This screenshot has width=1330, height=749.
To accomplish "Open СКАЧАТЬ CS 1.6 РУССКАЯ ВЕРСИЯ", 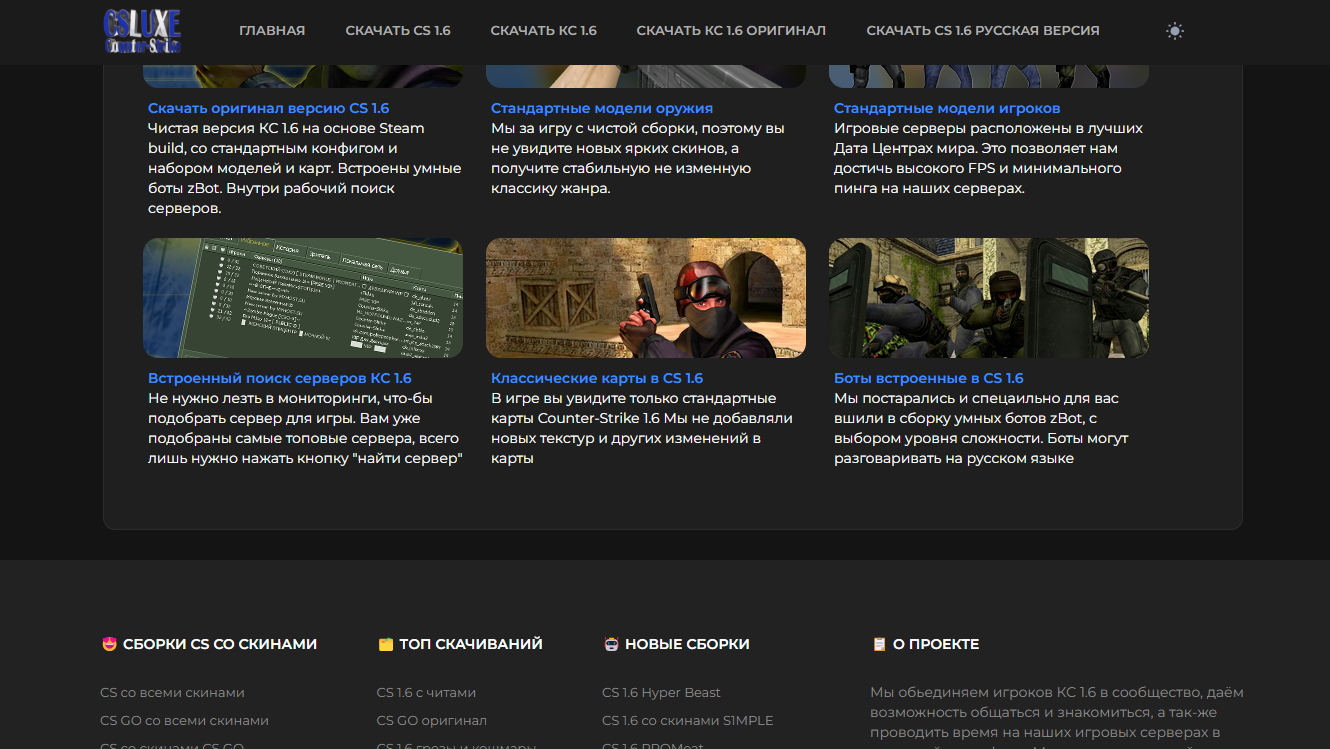I will (x=982, y=31).
